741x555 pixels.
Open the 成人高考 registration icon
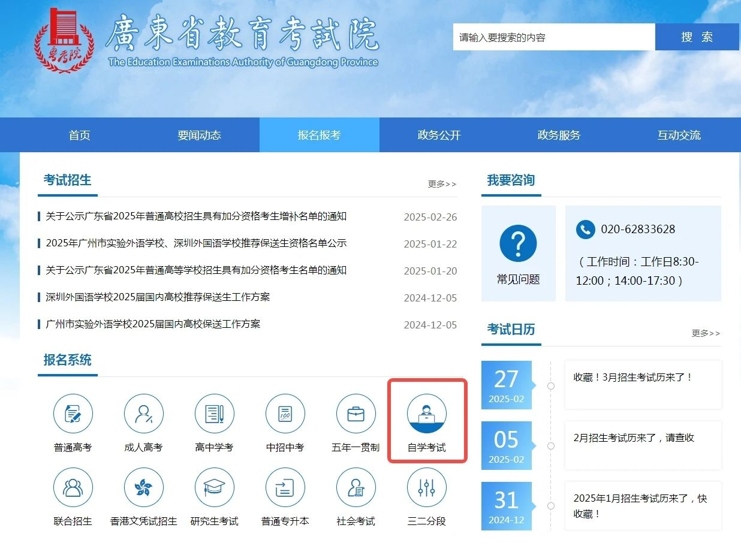144,414
